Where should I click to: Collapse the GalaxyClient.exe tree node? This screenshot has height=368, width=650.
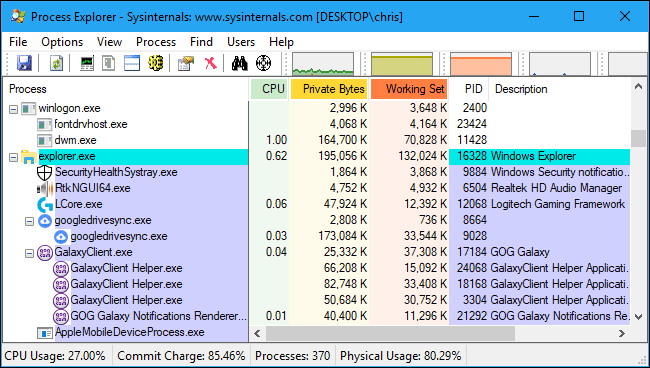29,253
